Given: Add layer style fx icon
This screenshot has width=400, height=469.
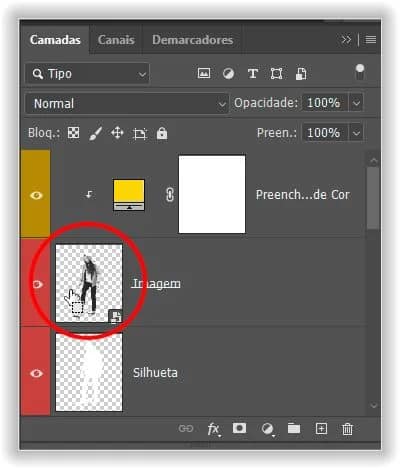Looking at the screenshot, I should (x=213, y=429).
